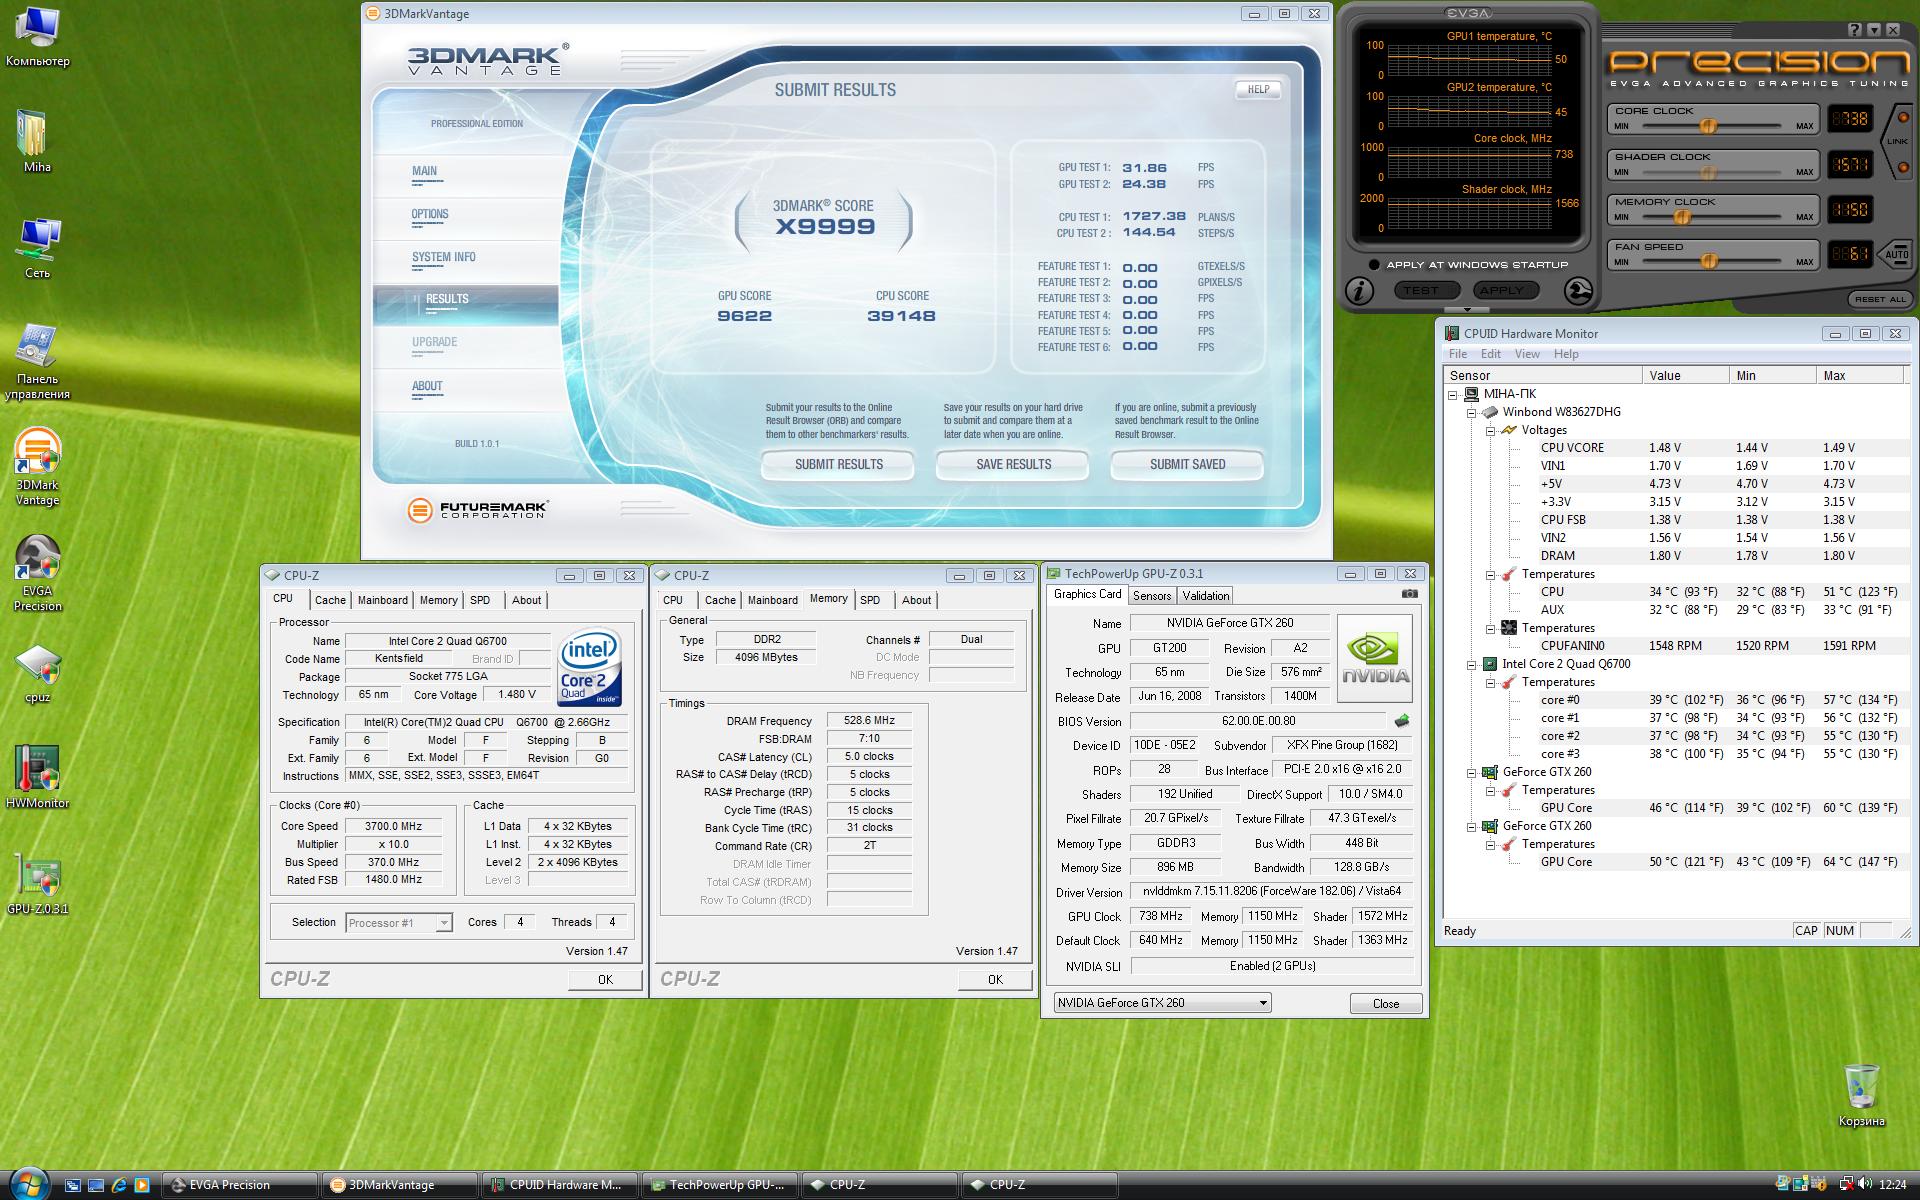Screen dimensions: 1920x1200
Task: Toggle the upper LINK indicator in Precision
Action: 1902,118
